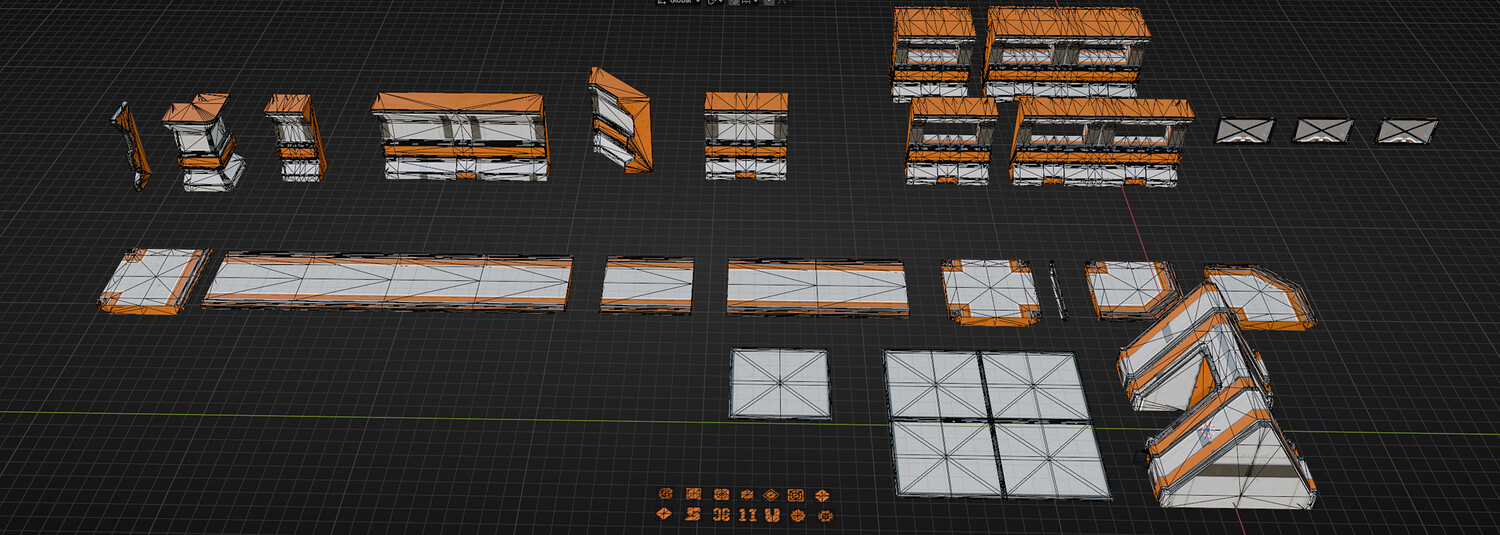This screenshot has height=535, width=1500.
Task: Select the thin wall edge sliver module
Action: 131,146
